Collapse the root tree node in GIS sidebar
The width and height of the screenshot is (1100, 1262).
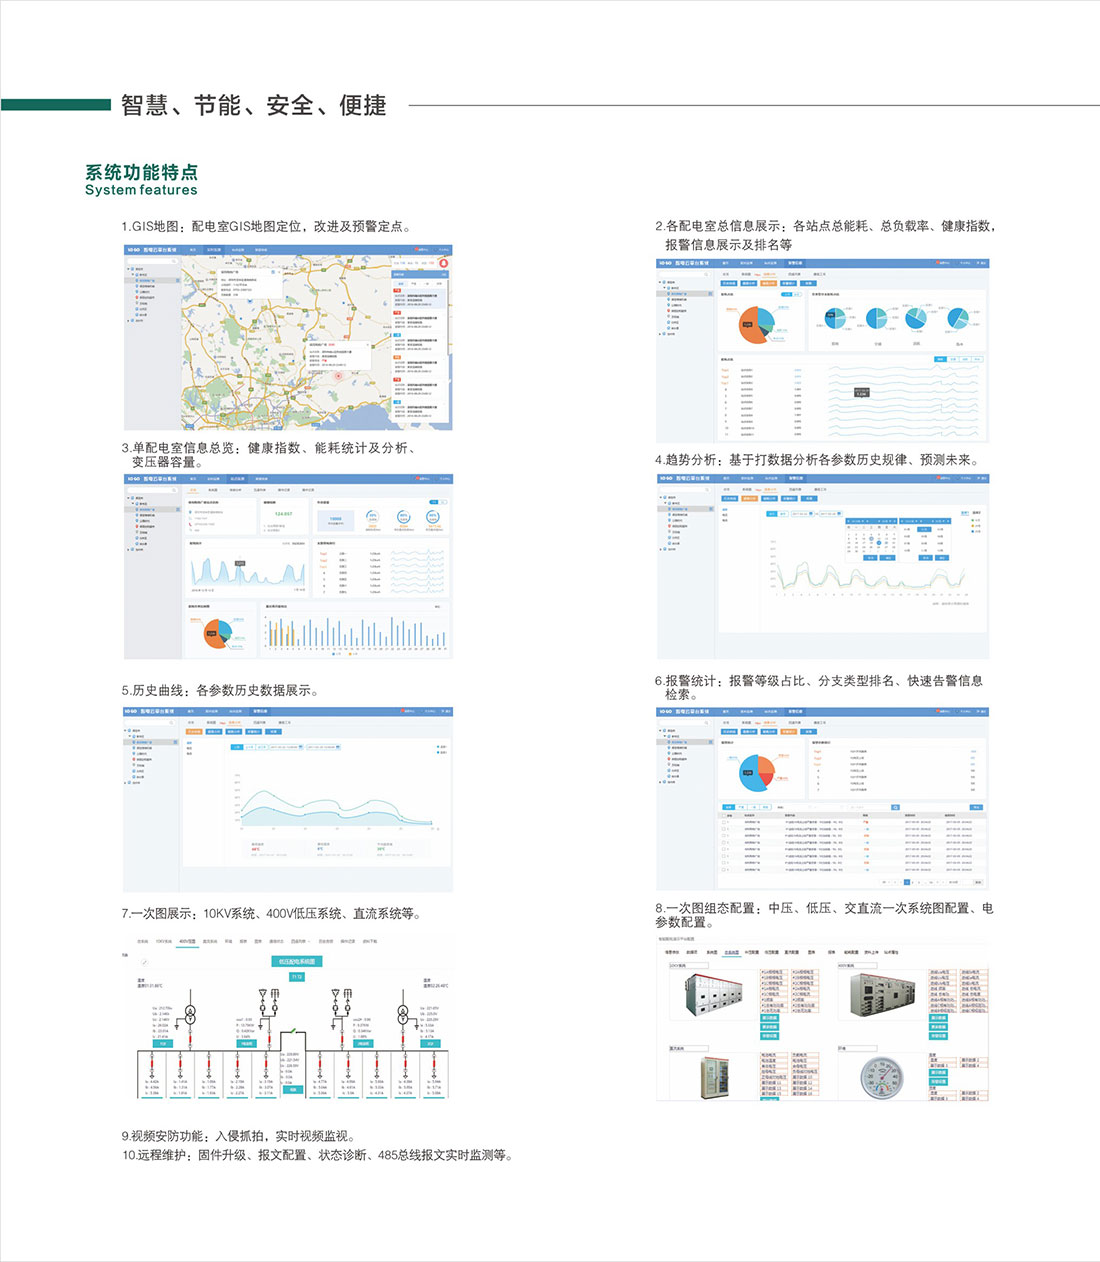point(128,269)
